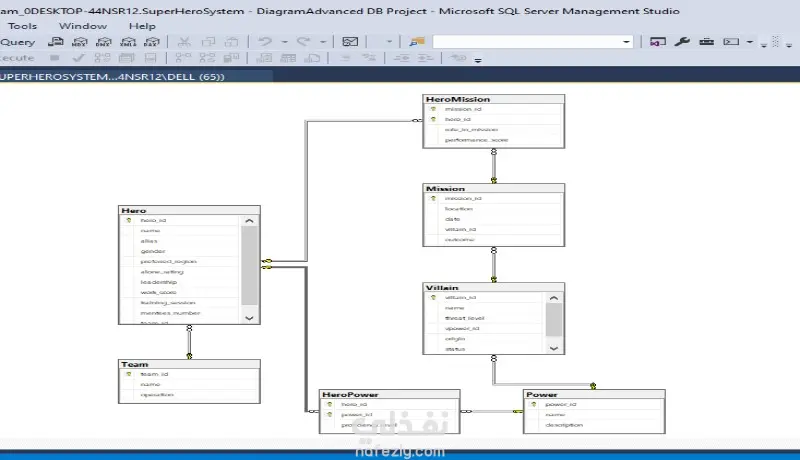Viewport: 800px width, 460px height.
Task: Click the XMLA query icon
Action: (x=127, y=43)
